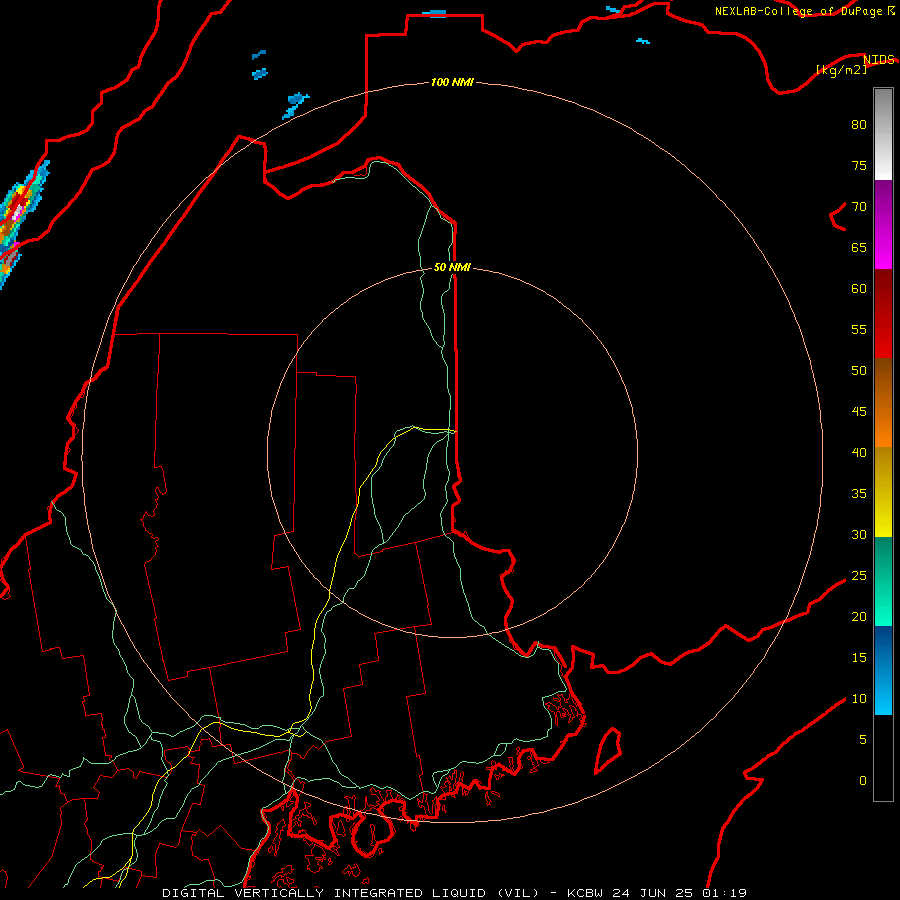The image size is (900, 900).
Task: Click the magenta-purple segment of the color bar
Action: tap(883, 224)
